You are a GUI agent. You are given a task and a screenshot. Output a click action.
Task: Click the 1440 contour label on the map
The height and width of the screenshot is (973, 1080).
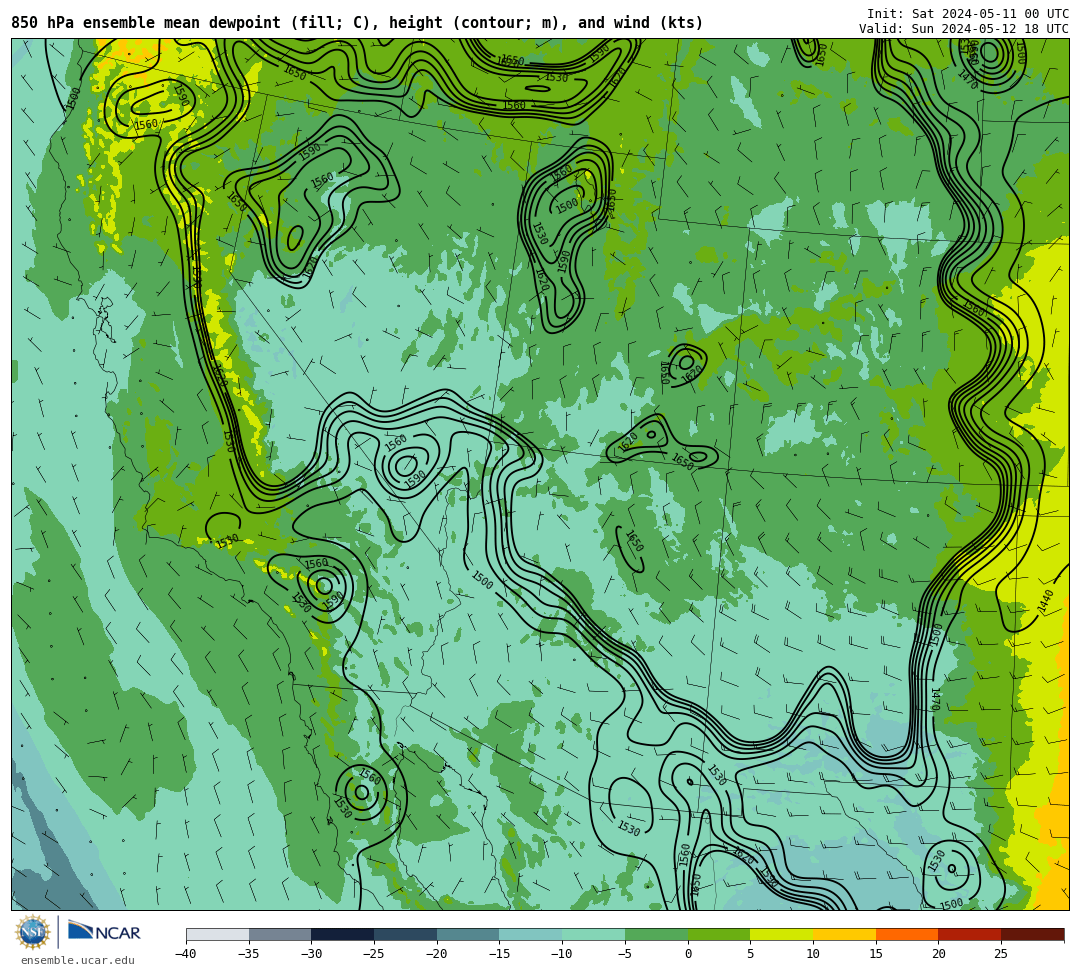click(1046, 602)
